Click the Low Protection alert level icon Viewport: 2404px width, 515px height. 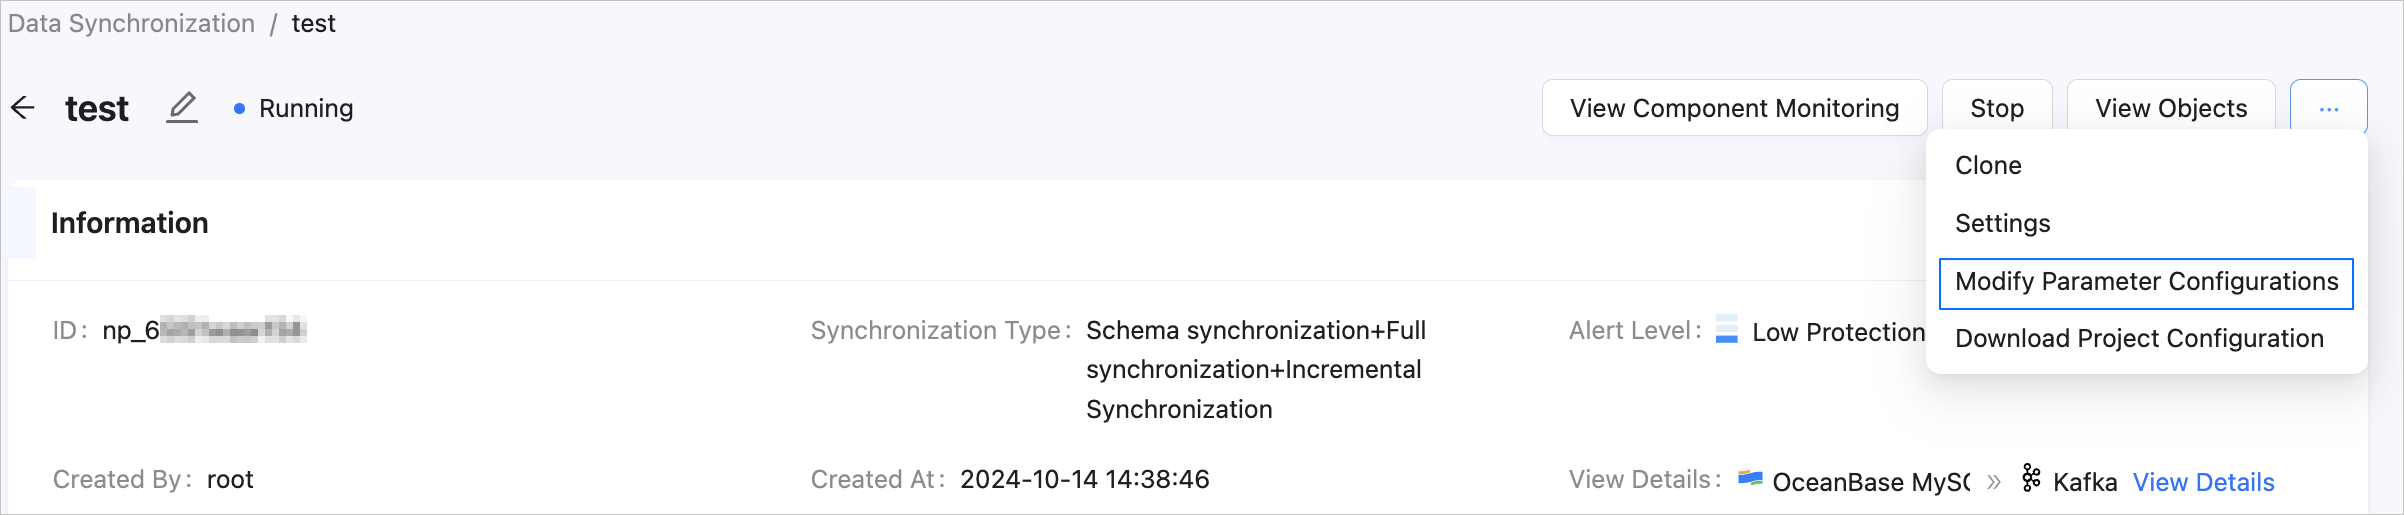(1727, 330)
